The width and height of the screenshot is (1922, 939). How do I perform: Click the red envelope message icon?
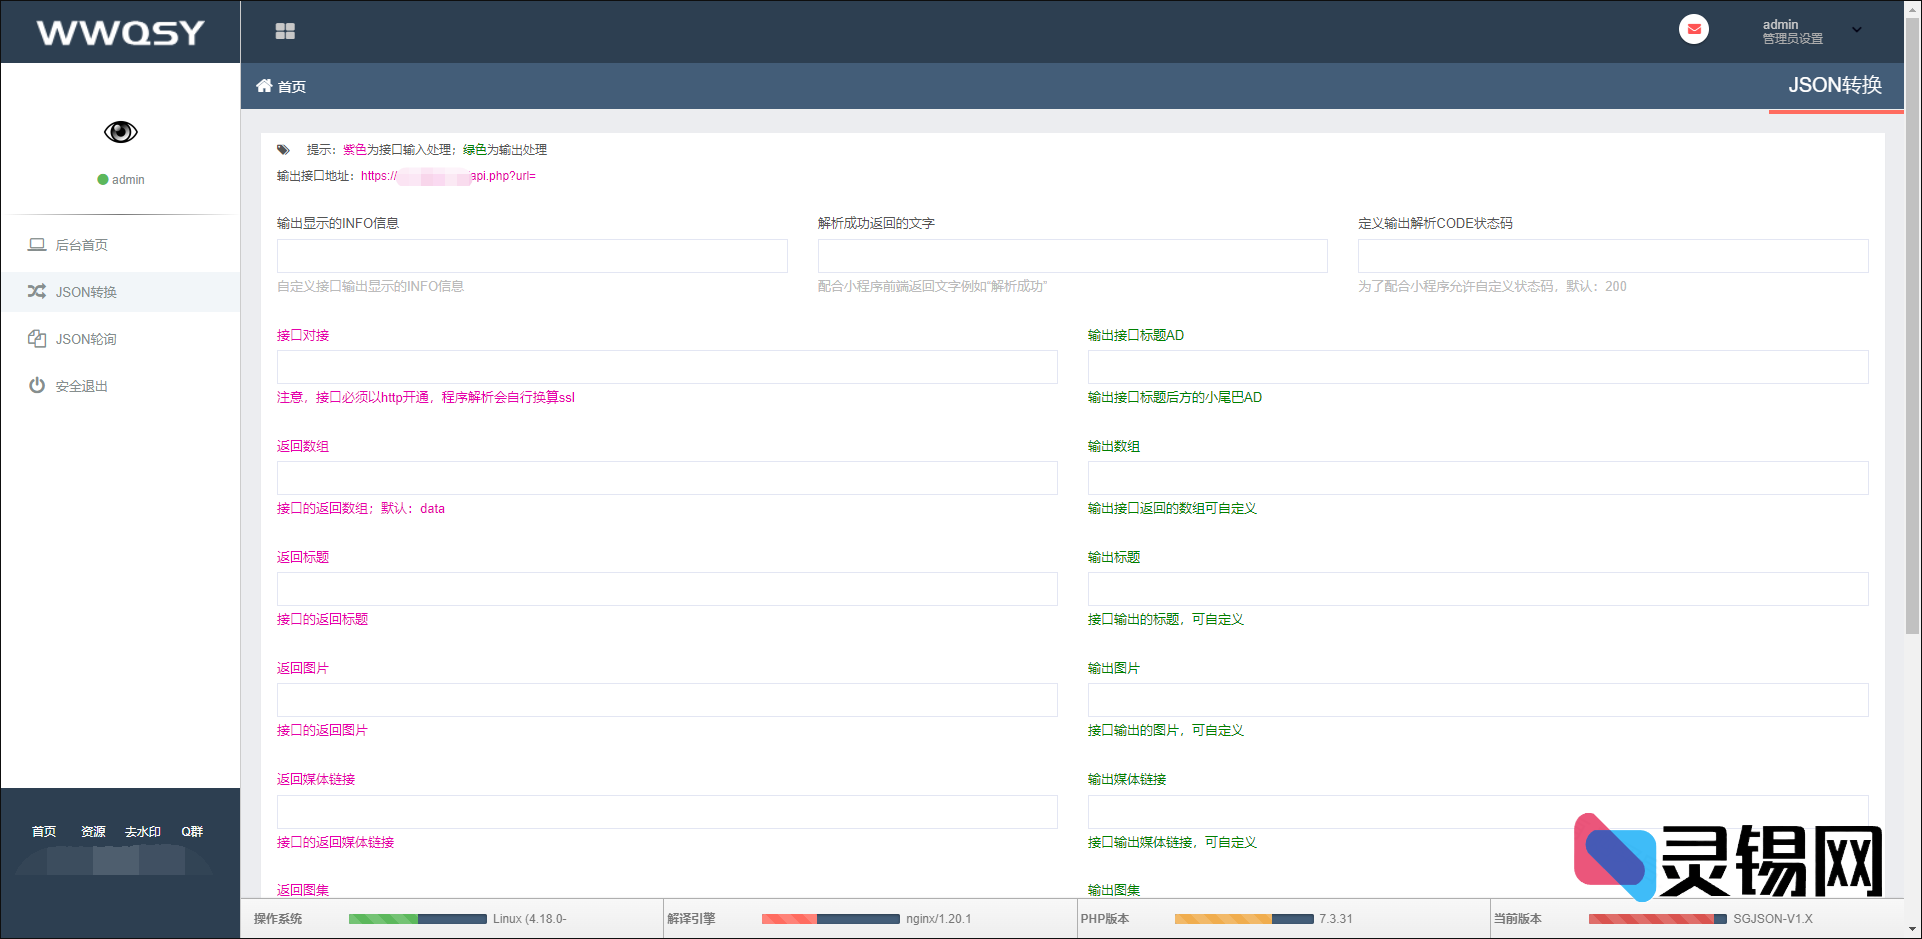pos(1693,29)
